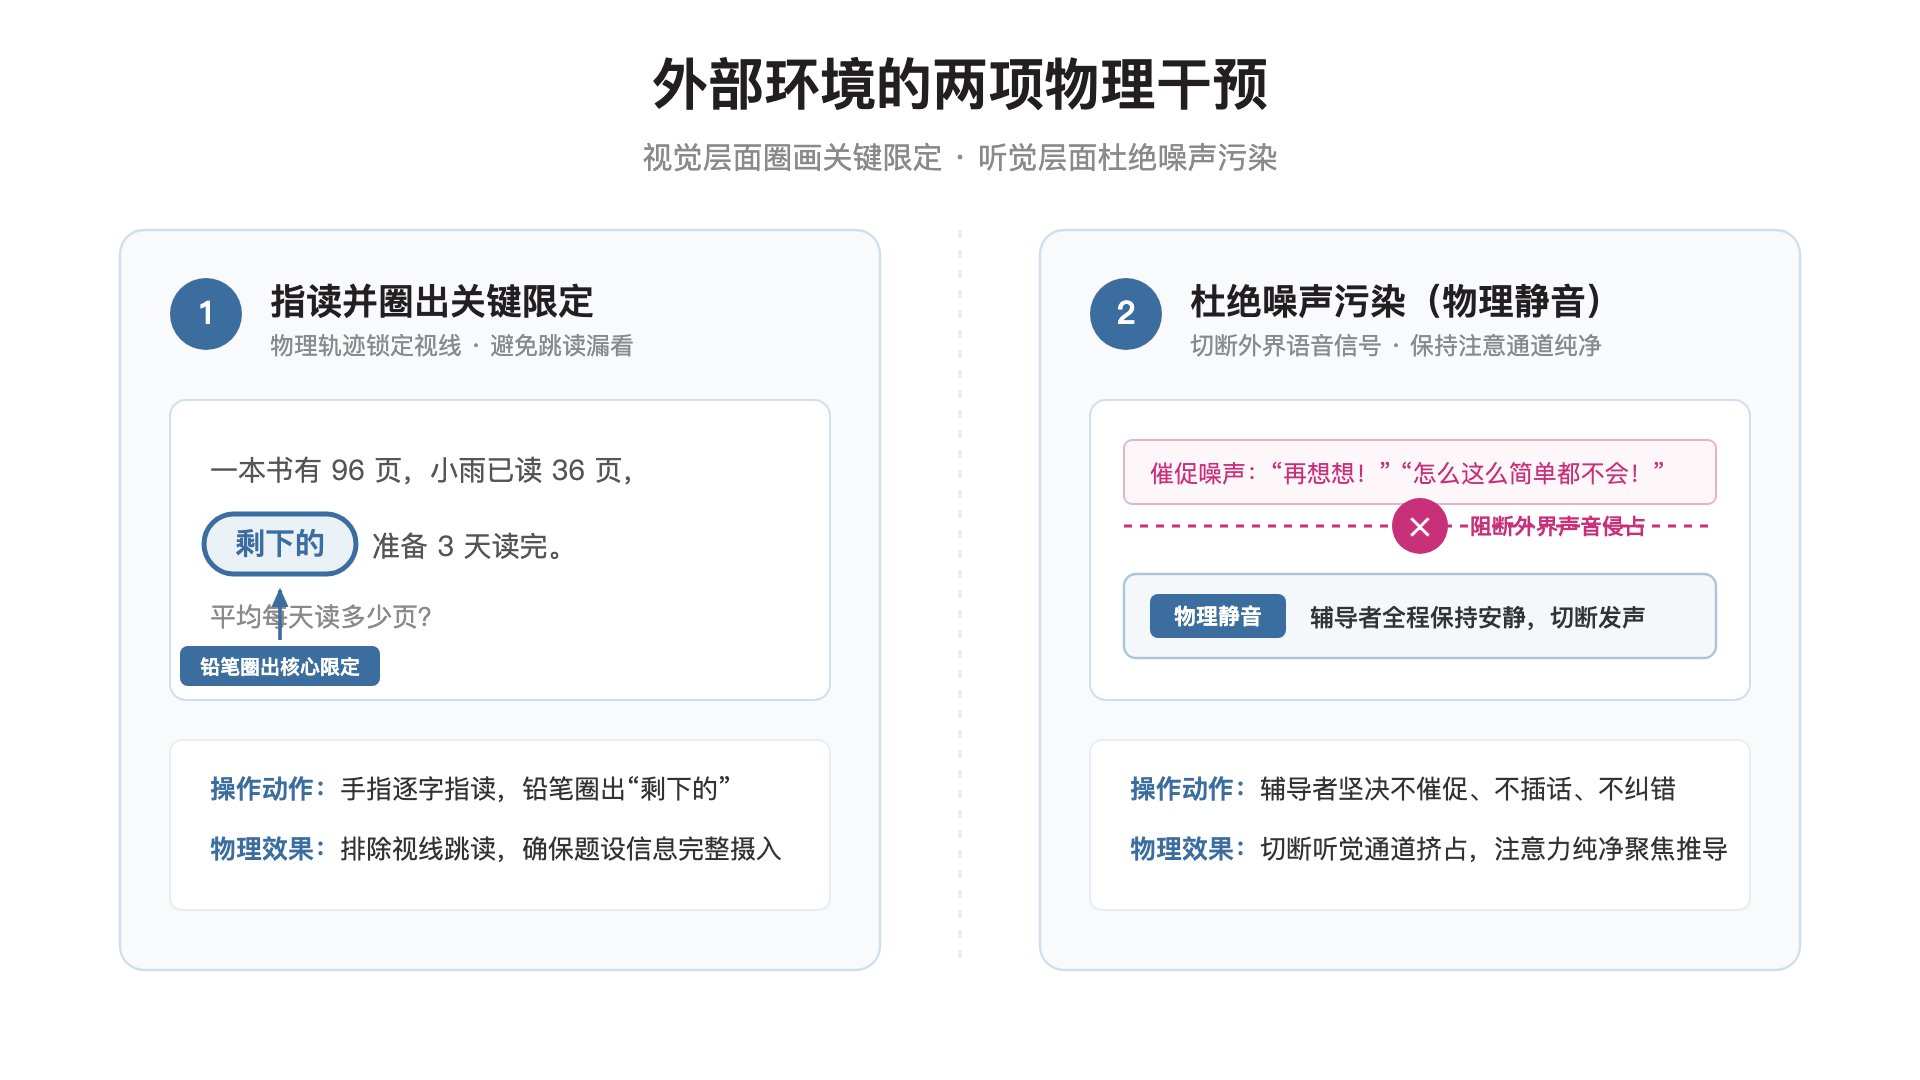Click the left card's '操作动作：' label
The width and height of the screenshot is (1920, 1080).
(x=268, y=789)
